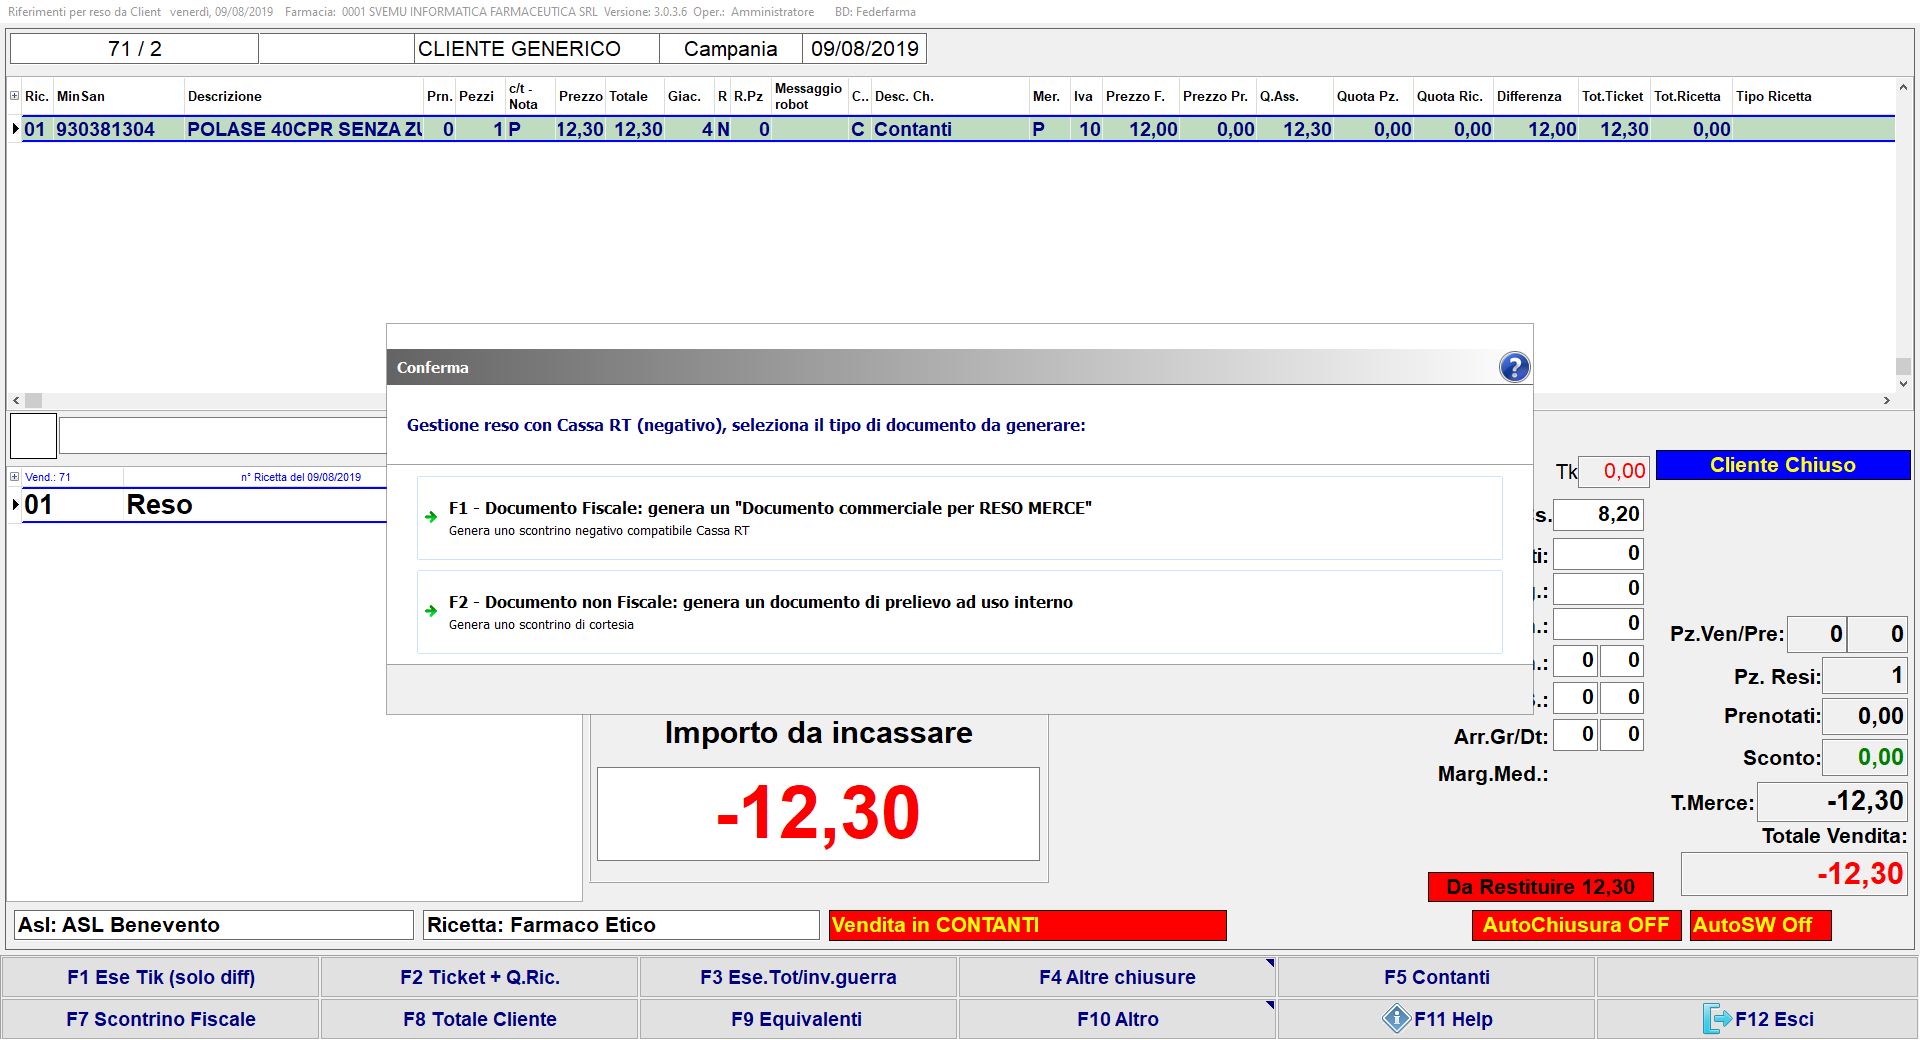
Task: Choose F1 Documento Fiscale for RESO MERCE
Action: pyautogui.click(x=770, y=508)
